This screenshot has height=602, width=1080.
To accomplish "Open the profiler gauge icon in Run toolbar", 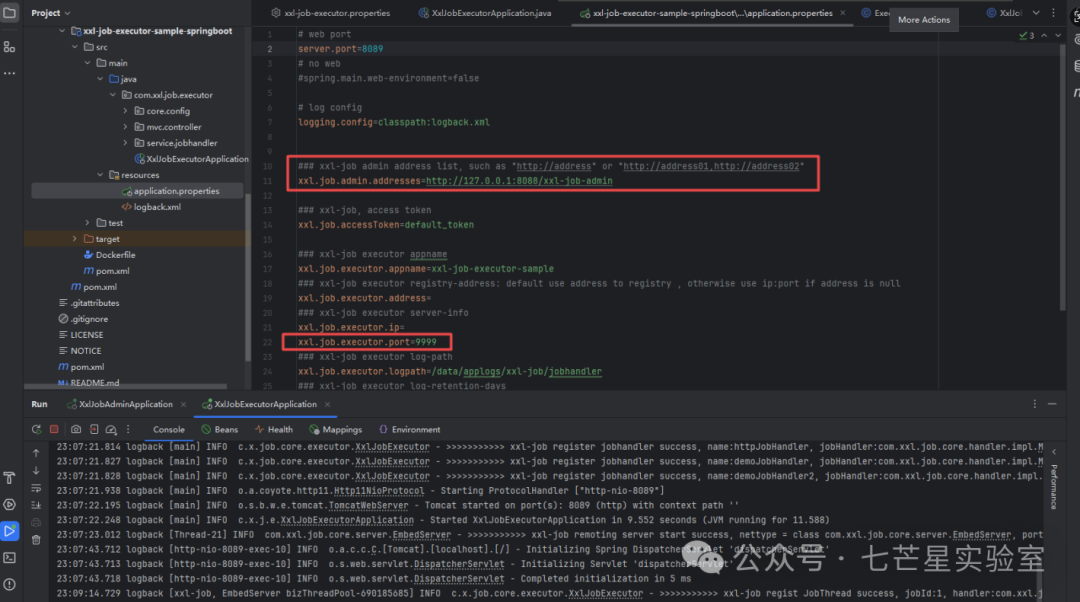I will click(x=111, y=429).
